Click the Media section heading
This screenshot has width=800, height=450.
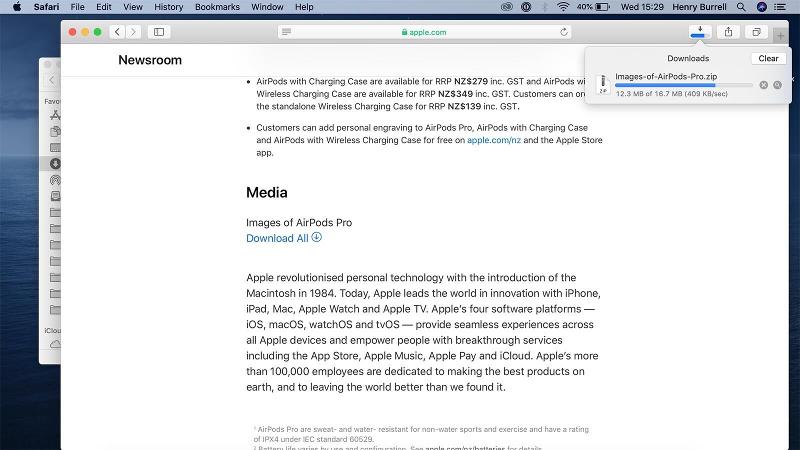coord(266,192)
